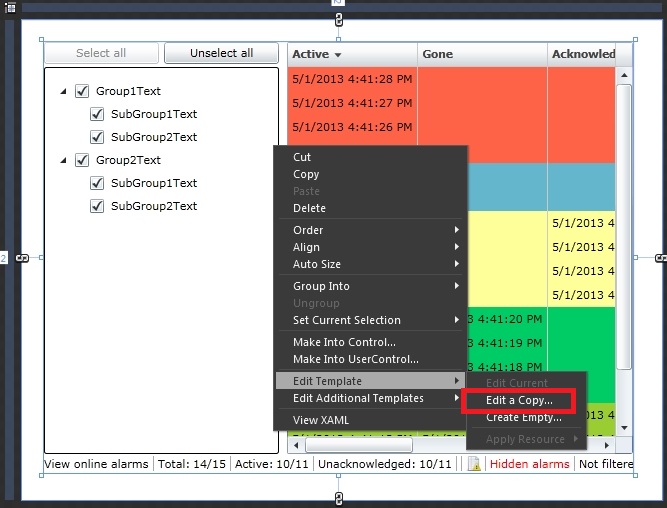Select Make Into UserControl menu entry
This screenshot has width=667, height=508.
[x=355, y=359]
